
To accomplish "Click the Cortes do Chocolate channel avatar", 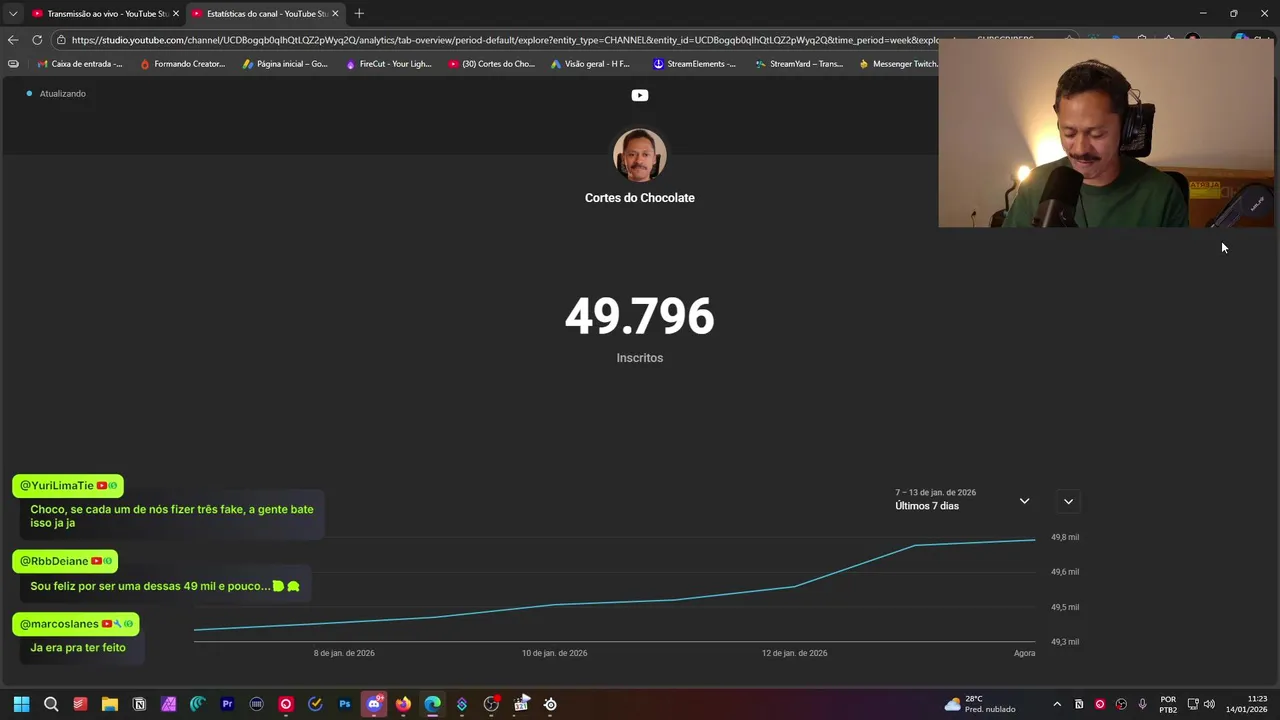I will tap(639, 155).
